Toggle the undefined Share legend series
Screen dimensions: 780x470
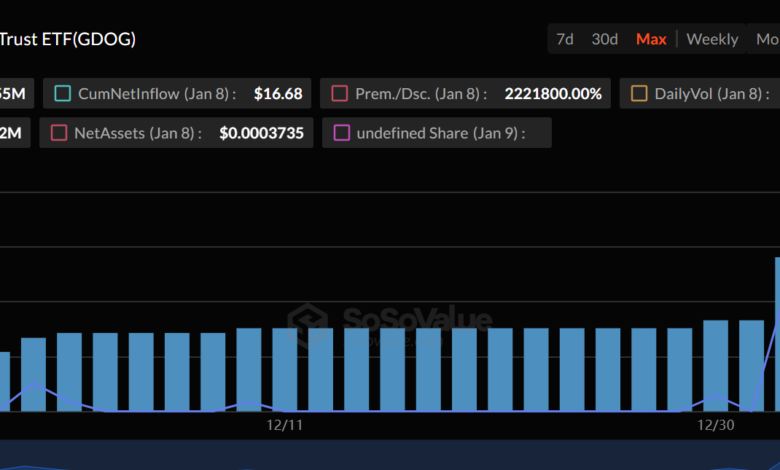[341, 133]
